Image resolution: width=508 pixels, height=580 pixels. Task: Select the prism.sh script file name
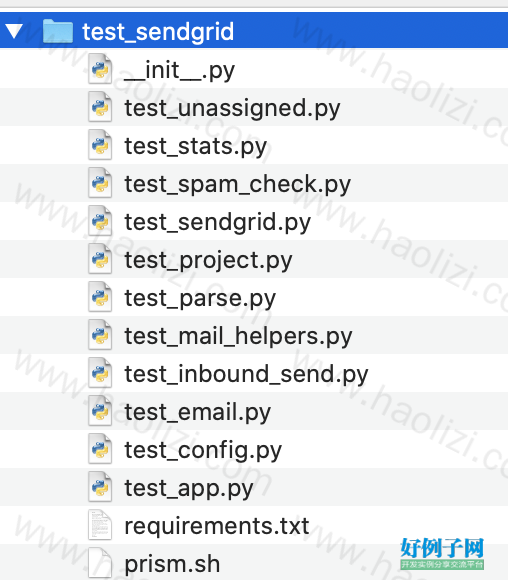tap(172, 564)
